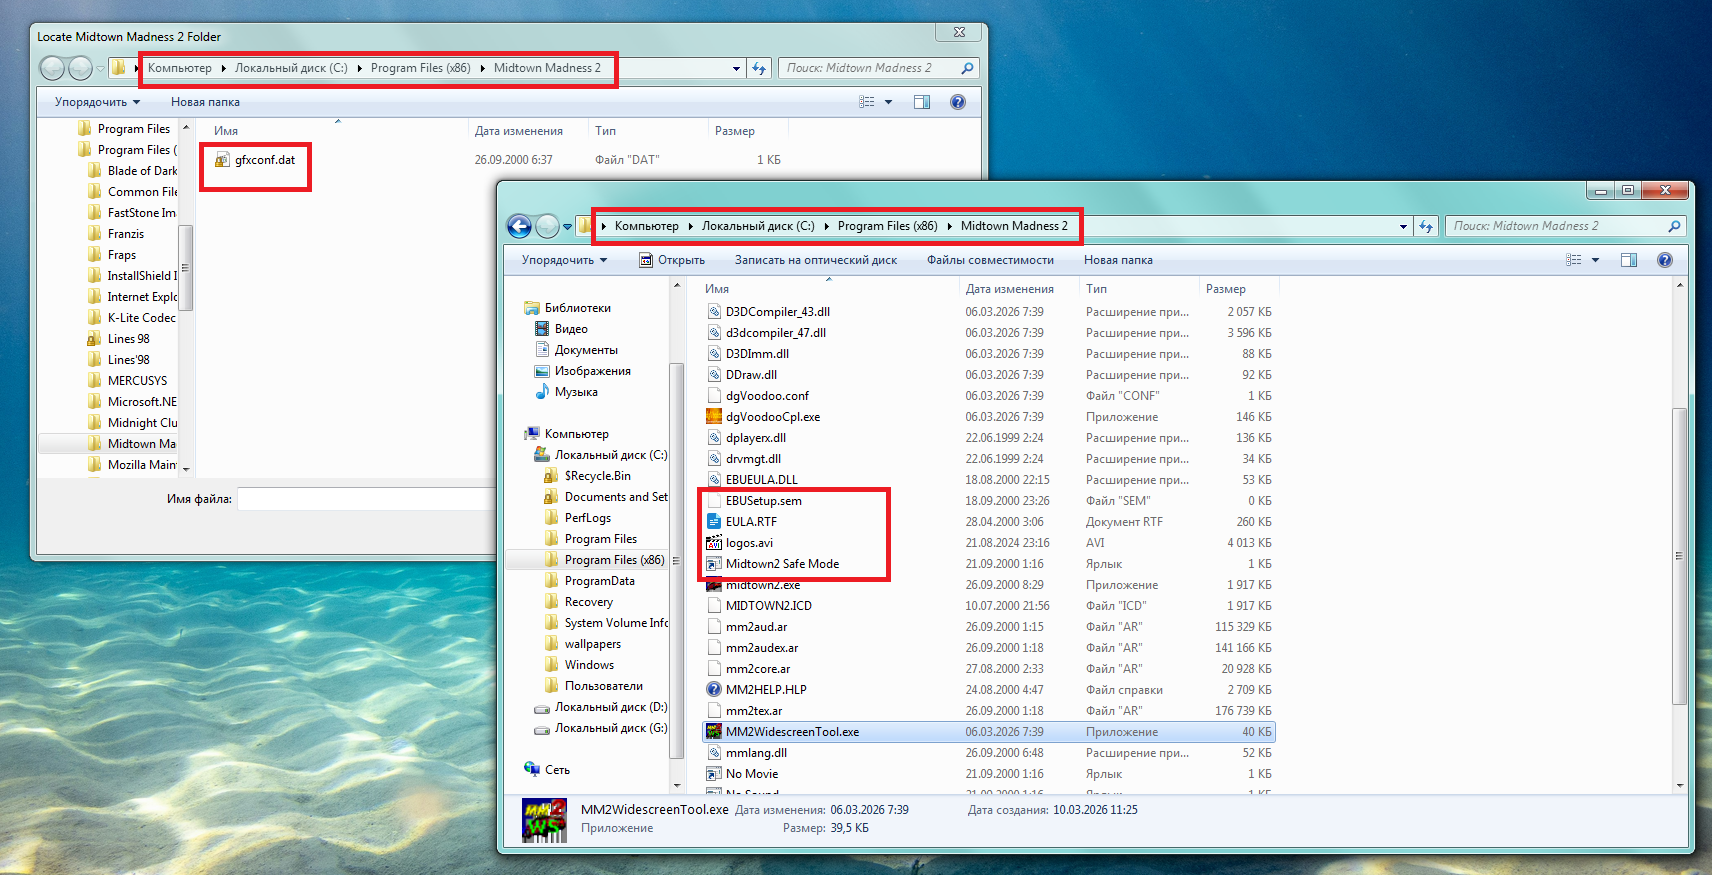
Task: Click the large MM2WidescreenTool thumbnail in details pane
Action: (x=544, y=820)
